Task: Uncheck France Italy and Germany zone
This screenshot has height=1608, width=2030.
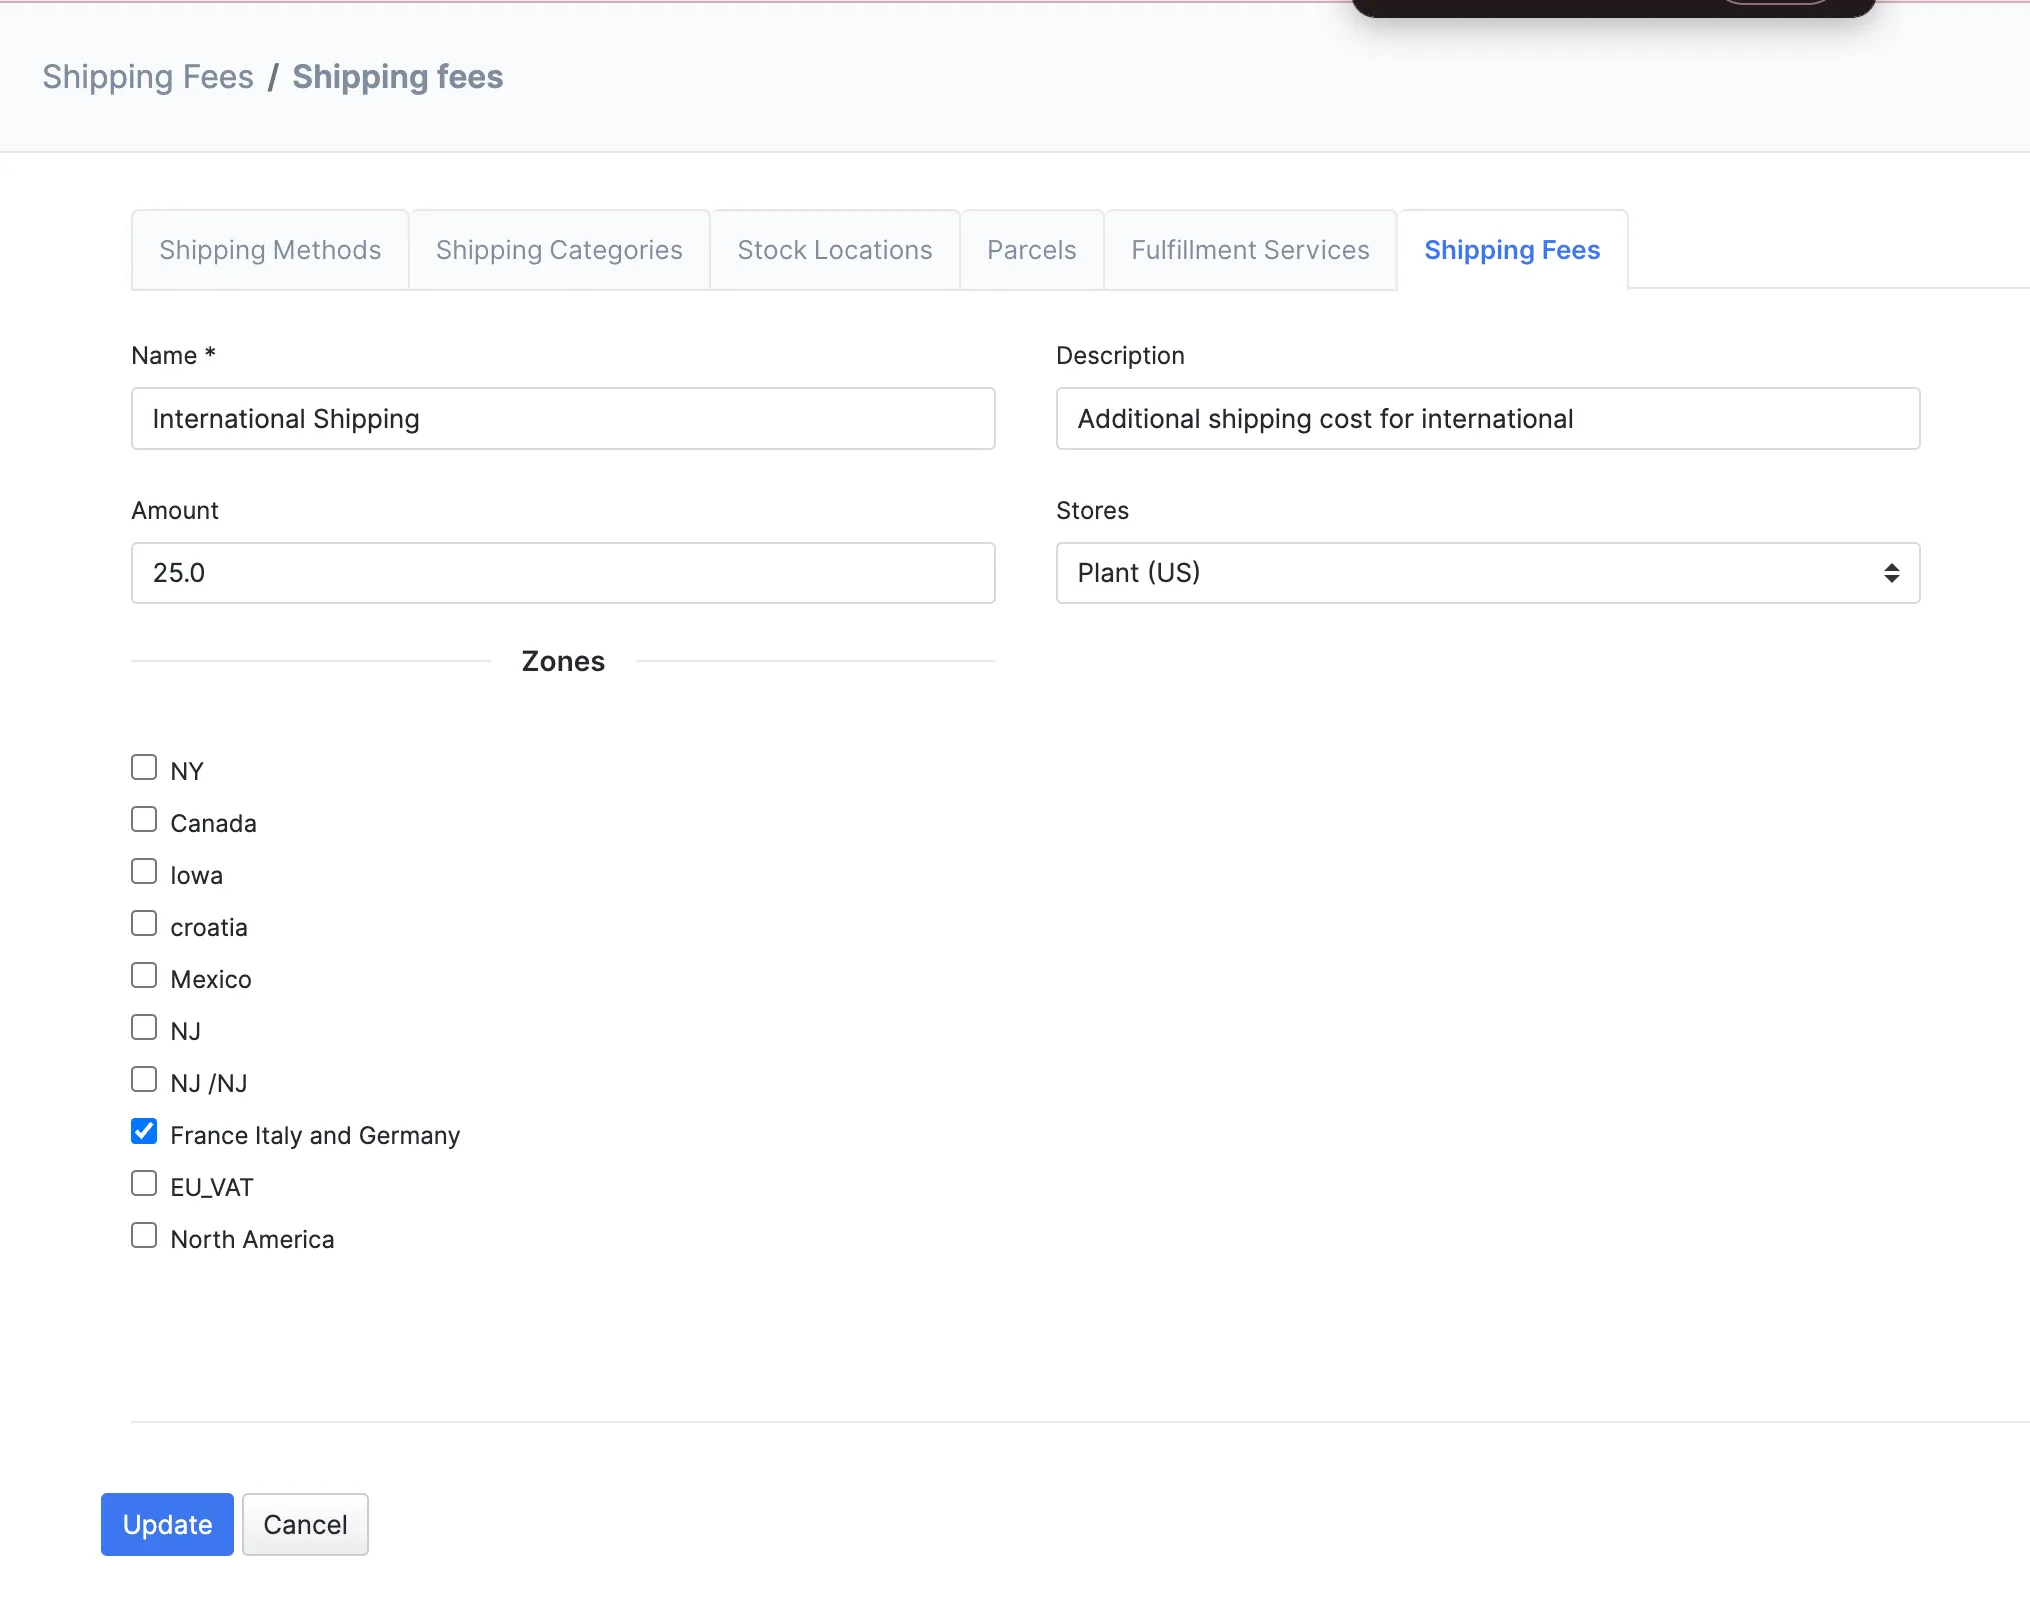Action: pyautogui.click(x=144, y=1131)
